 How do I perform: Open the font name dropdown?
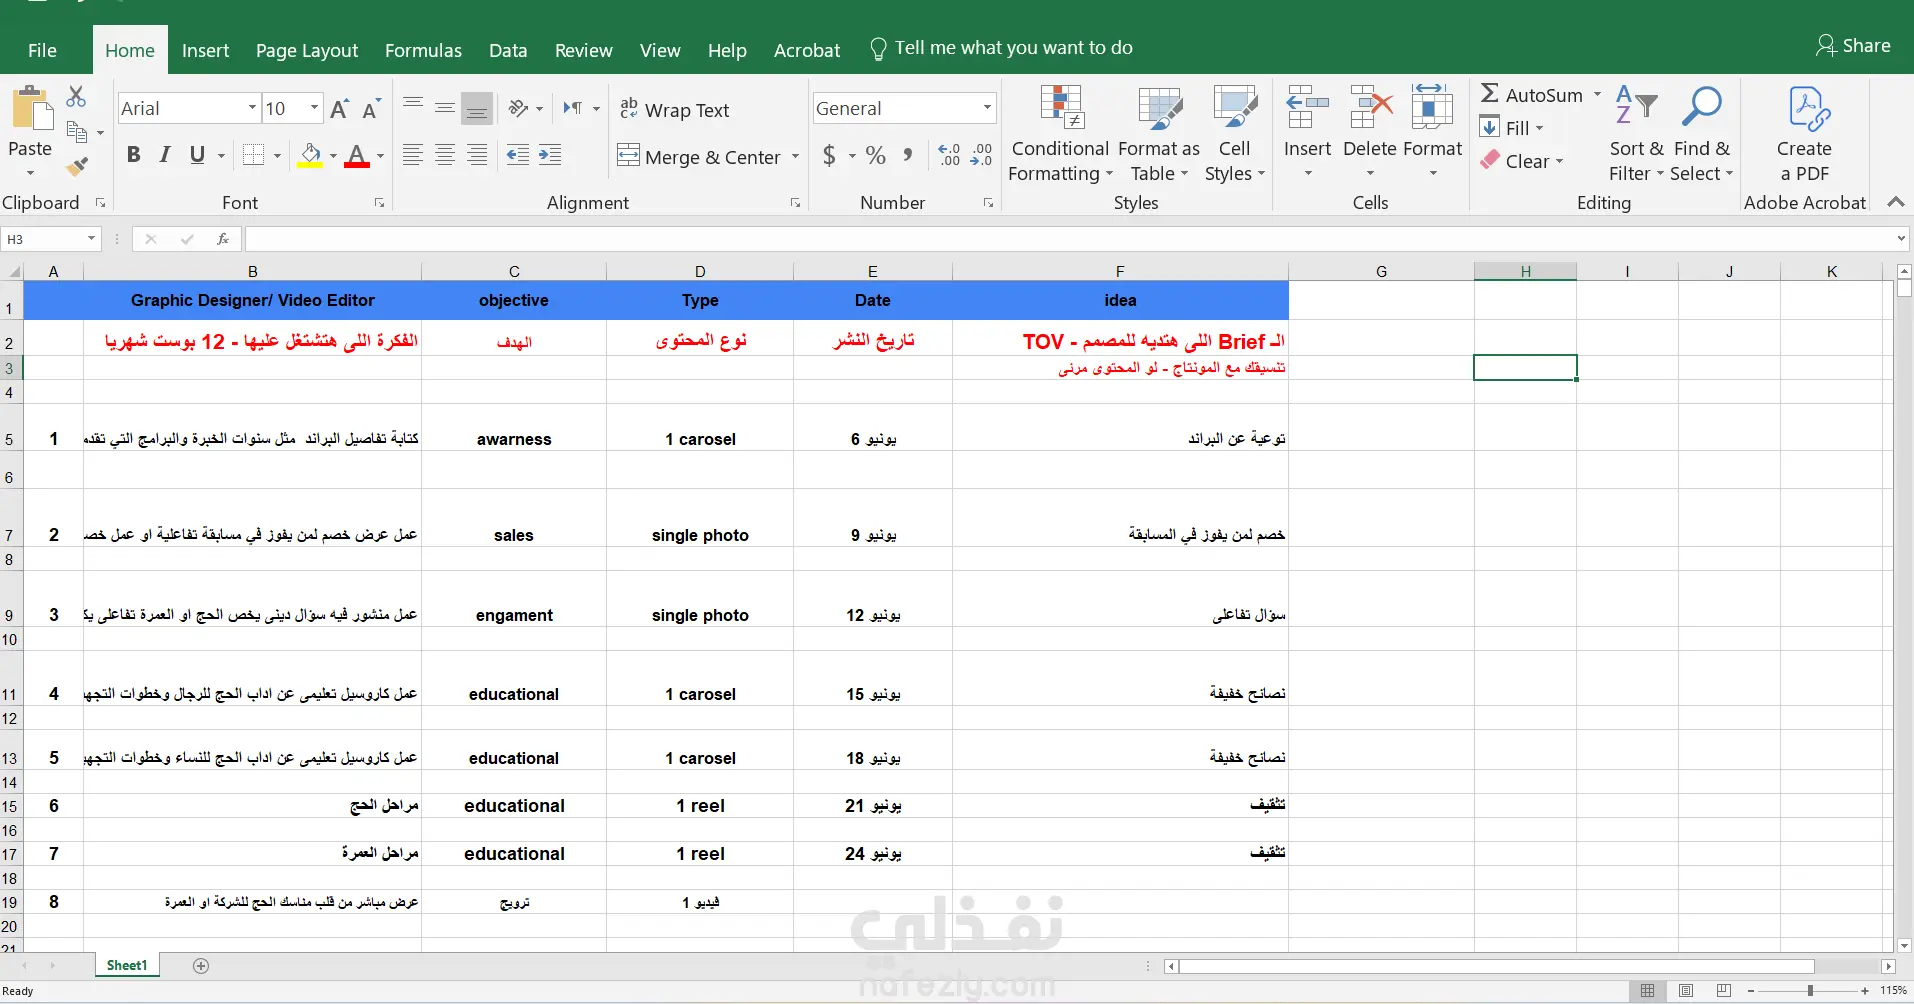253,108
